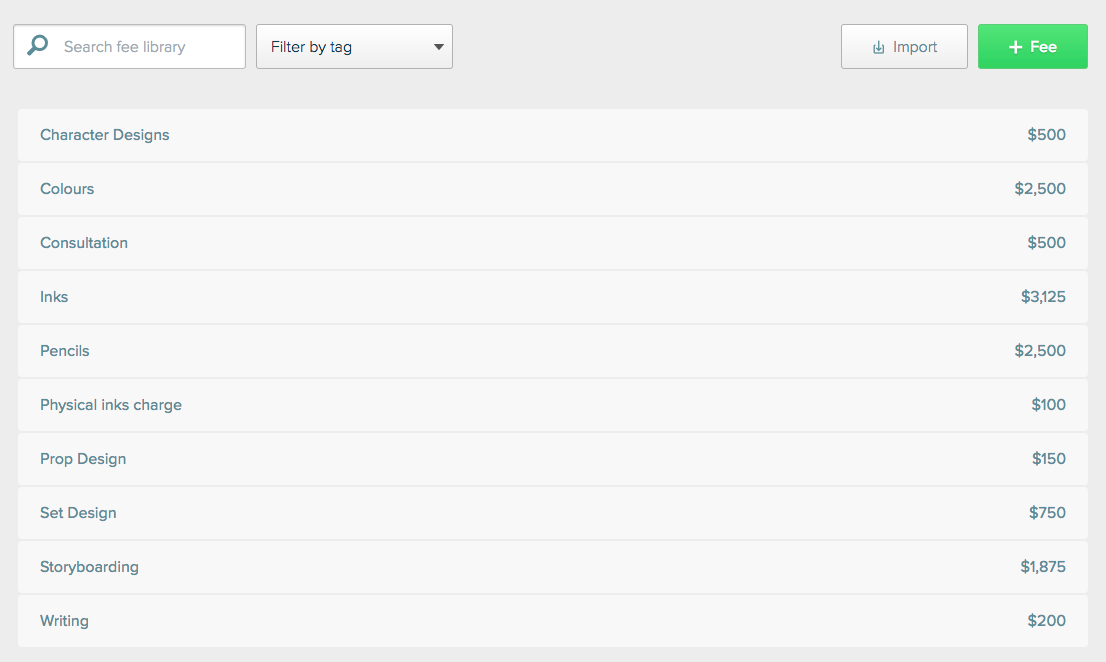Click the plus icon on Fee button
This screenshot has height=662, width=1106.
[x=1015, y=47]
